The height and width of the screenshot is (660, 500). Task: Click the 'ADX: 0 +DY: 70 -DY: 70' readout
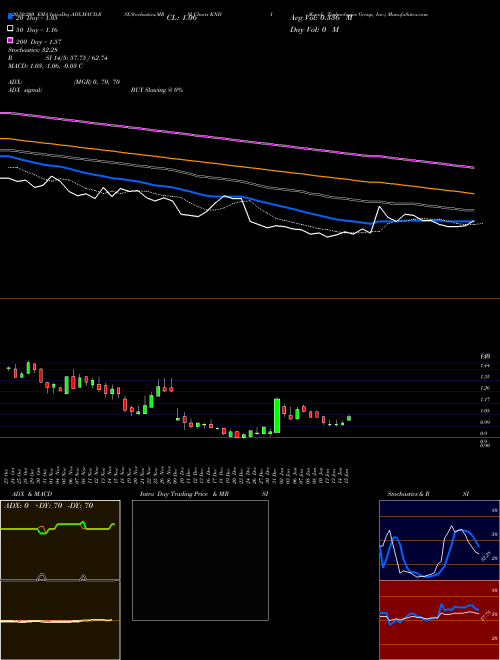48,506
